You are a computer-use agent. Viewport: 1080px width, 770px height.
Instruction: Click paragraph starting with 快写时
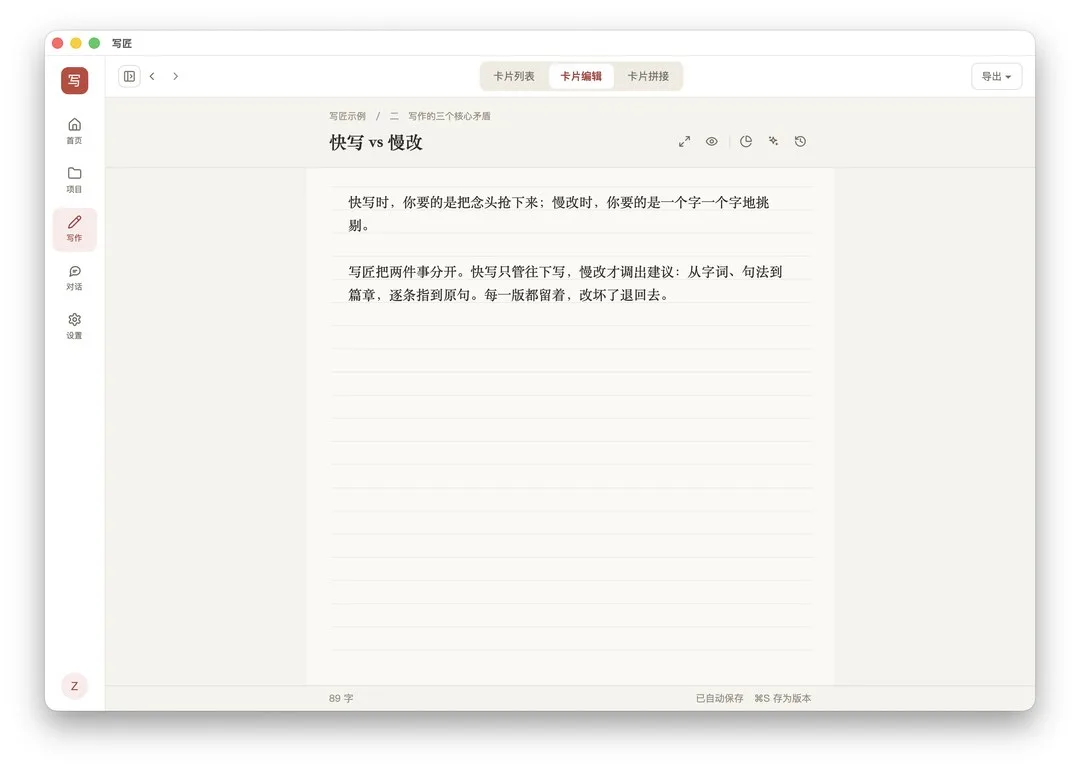point(559,214)
